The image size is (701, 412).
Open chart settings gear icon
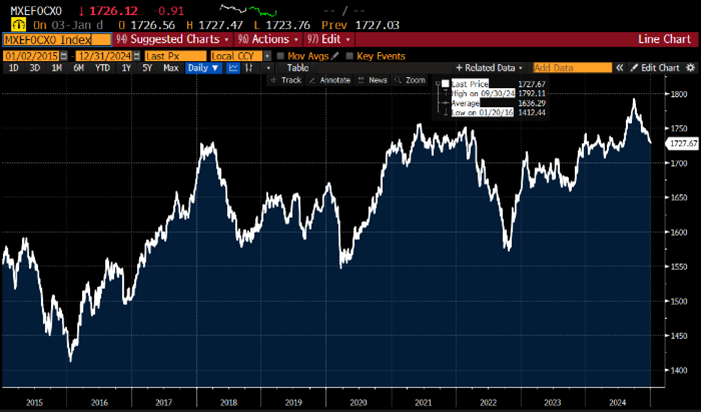pyautogui.click(x=687, y=68)
